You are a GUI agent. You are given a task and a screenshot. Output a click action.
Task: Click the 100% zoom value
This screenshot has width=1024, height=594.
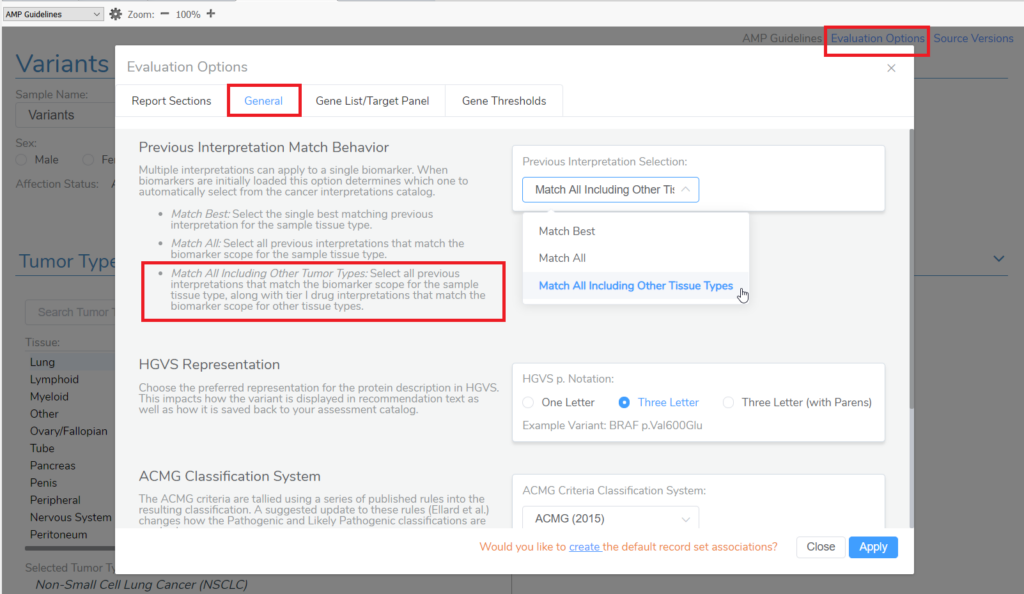tap(188, 14)
